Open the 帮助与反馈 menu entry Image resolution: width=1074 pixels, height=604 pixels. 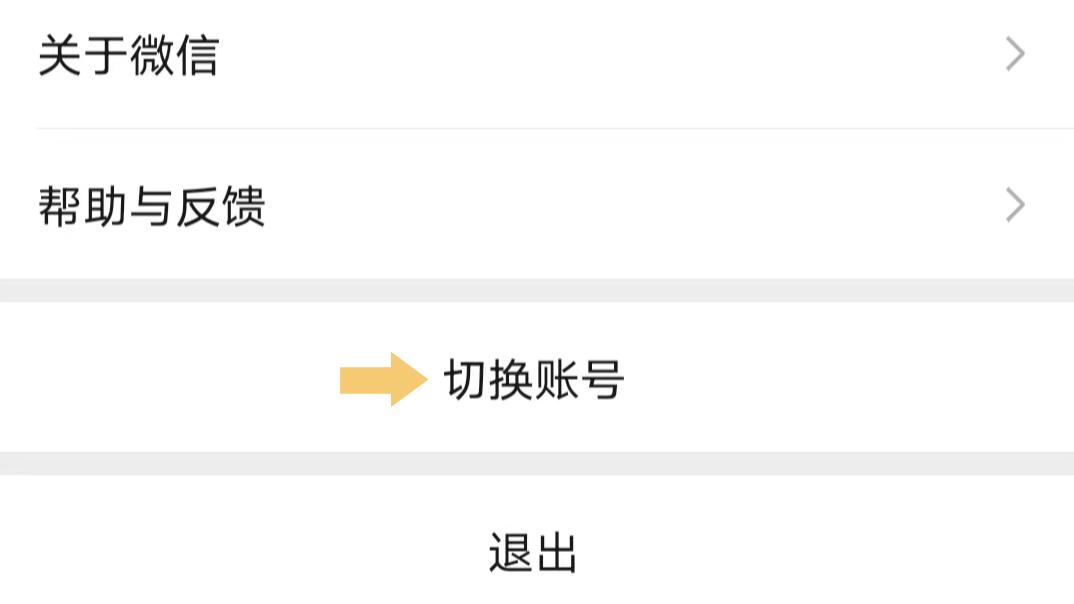(x=151, y=207)
